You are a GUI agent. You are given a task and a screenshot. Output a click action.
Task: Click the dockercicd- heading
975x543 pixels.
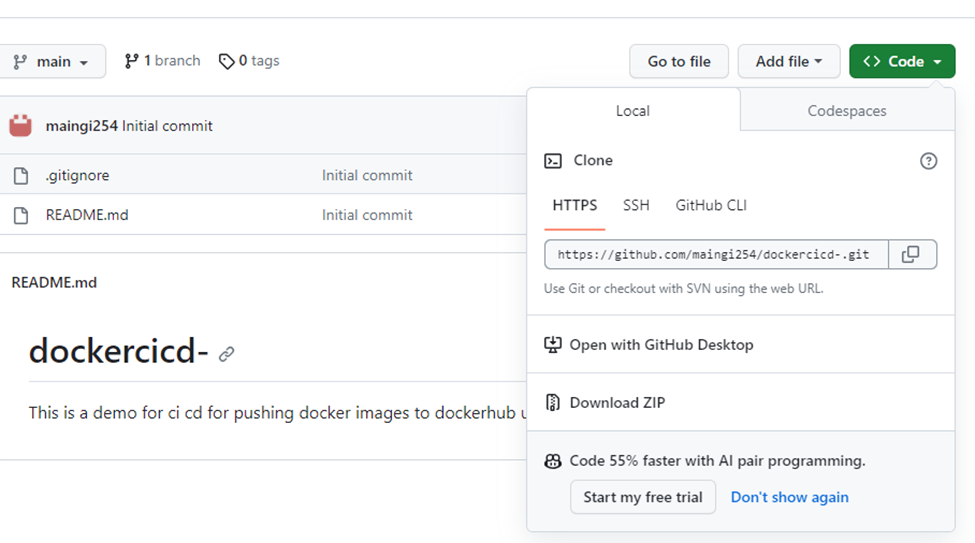coord(118,351)
